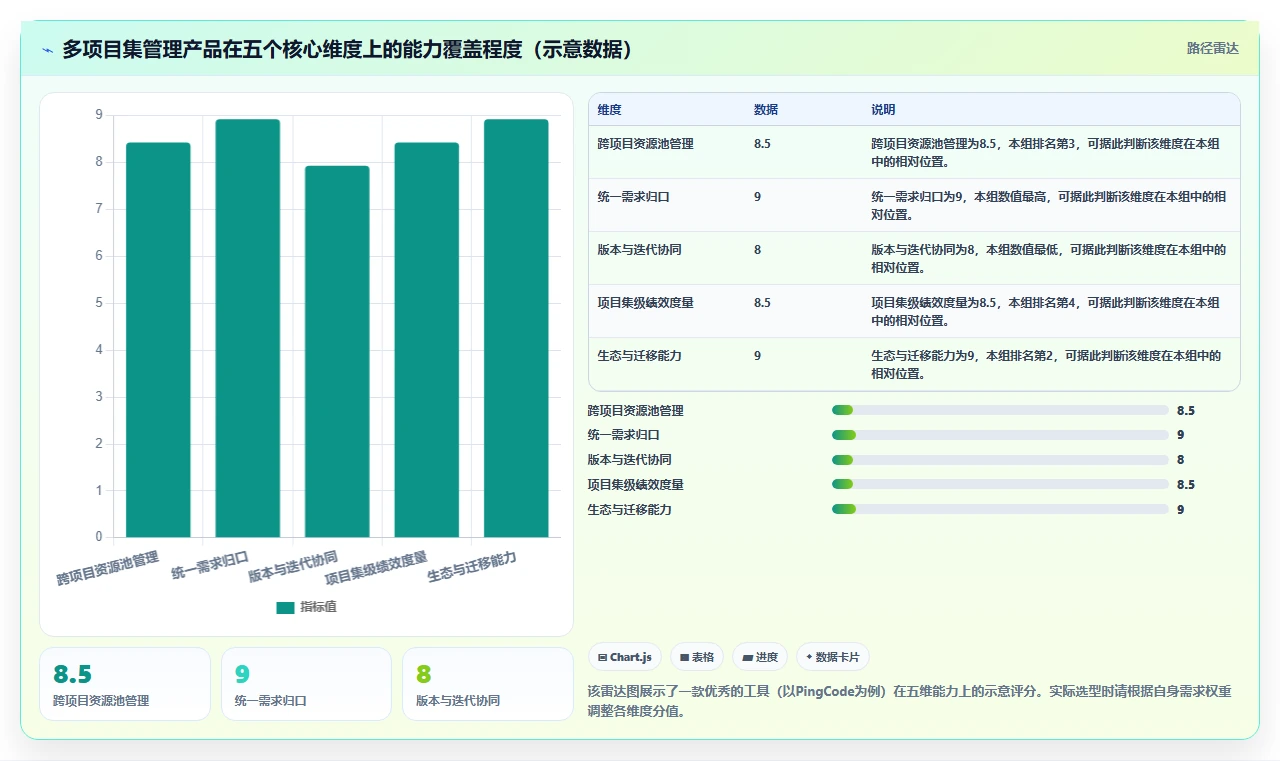Select the 进度 tag chip
Viewport: 1280px width, 761px height.
click(x=760, y=657)
